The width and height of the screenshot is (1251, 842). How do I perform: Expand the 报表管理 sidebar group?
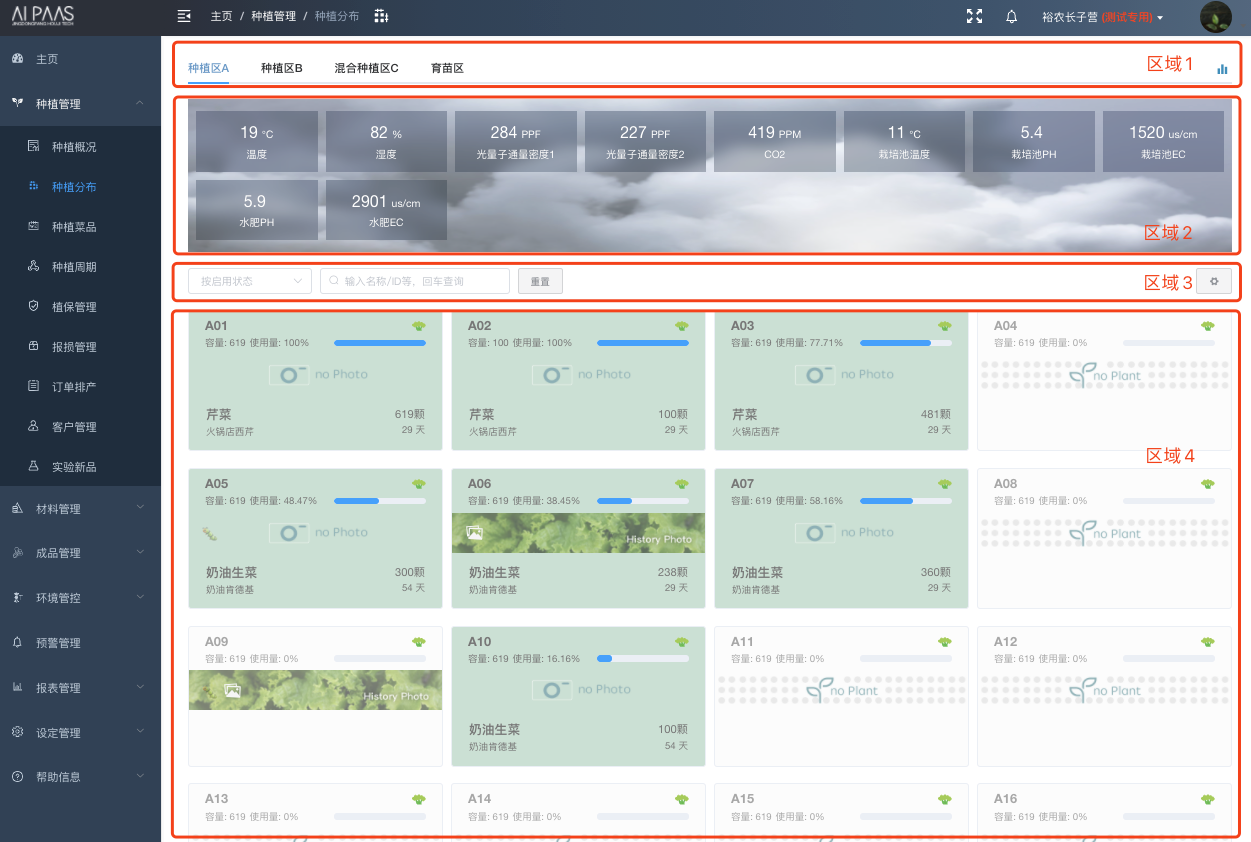80,688
